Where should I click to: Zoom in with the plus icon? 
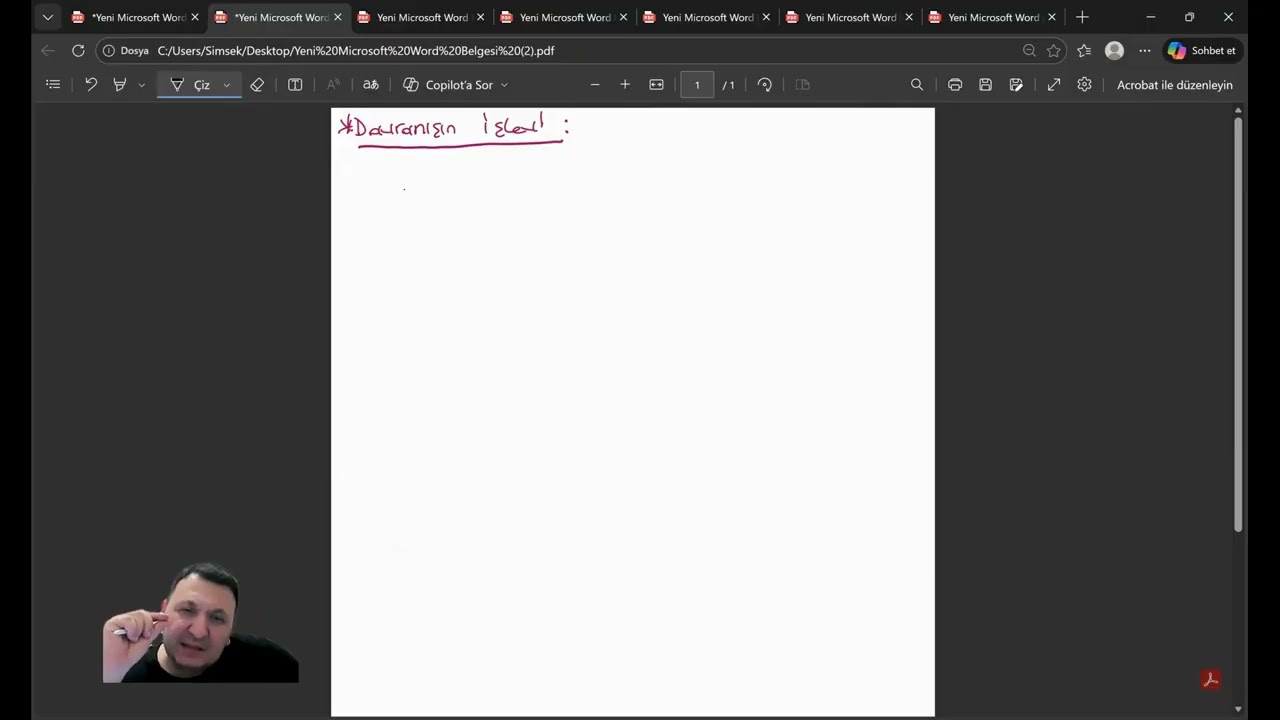pyautogui.click(x=625, y=85)
